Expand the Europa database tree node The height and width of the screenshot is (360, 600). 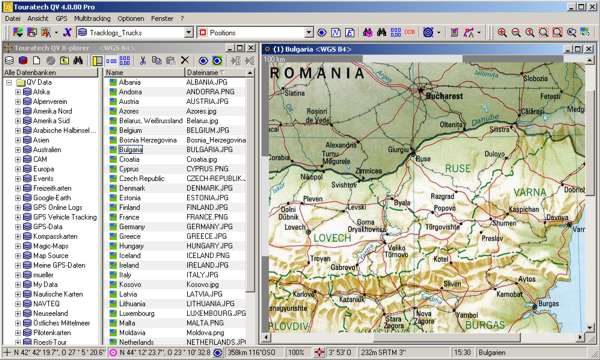click(18, 169)
